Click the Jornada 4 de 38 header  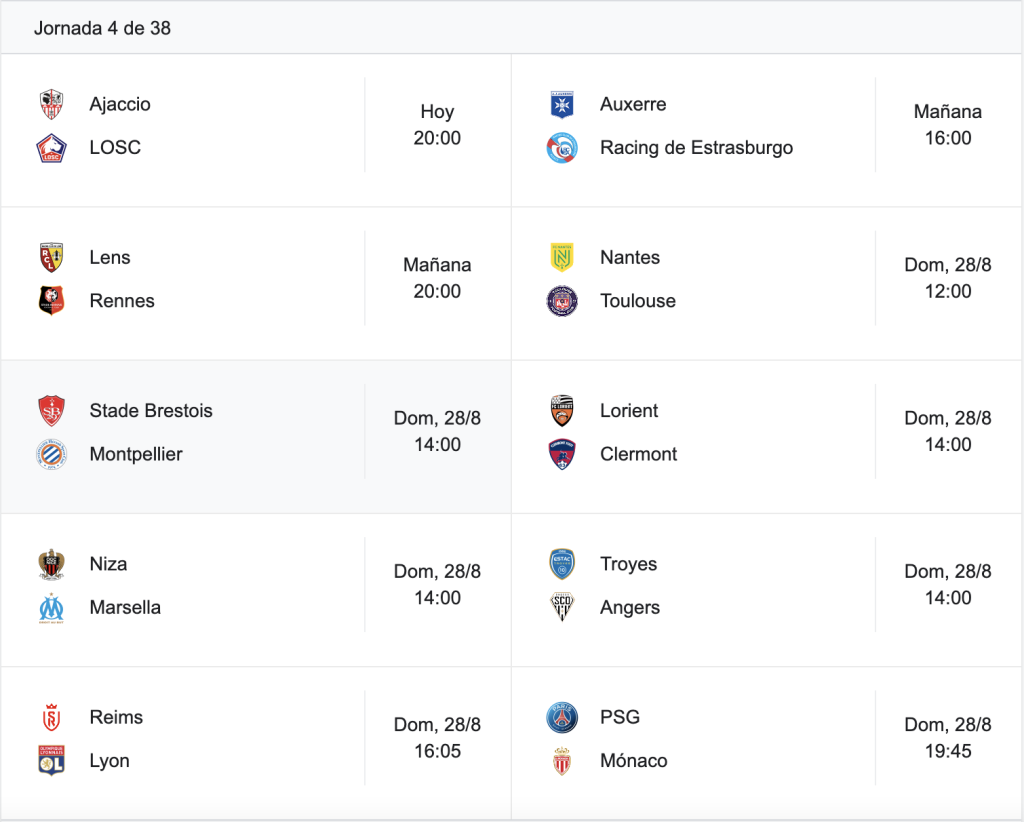click(102, 28)
